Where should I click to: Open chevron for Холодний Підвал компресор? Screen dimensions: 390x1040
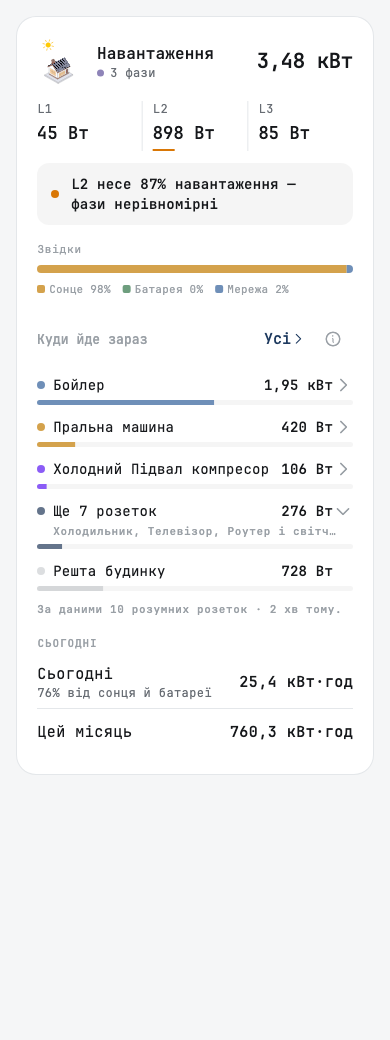point(344,469)
